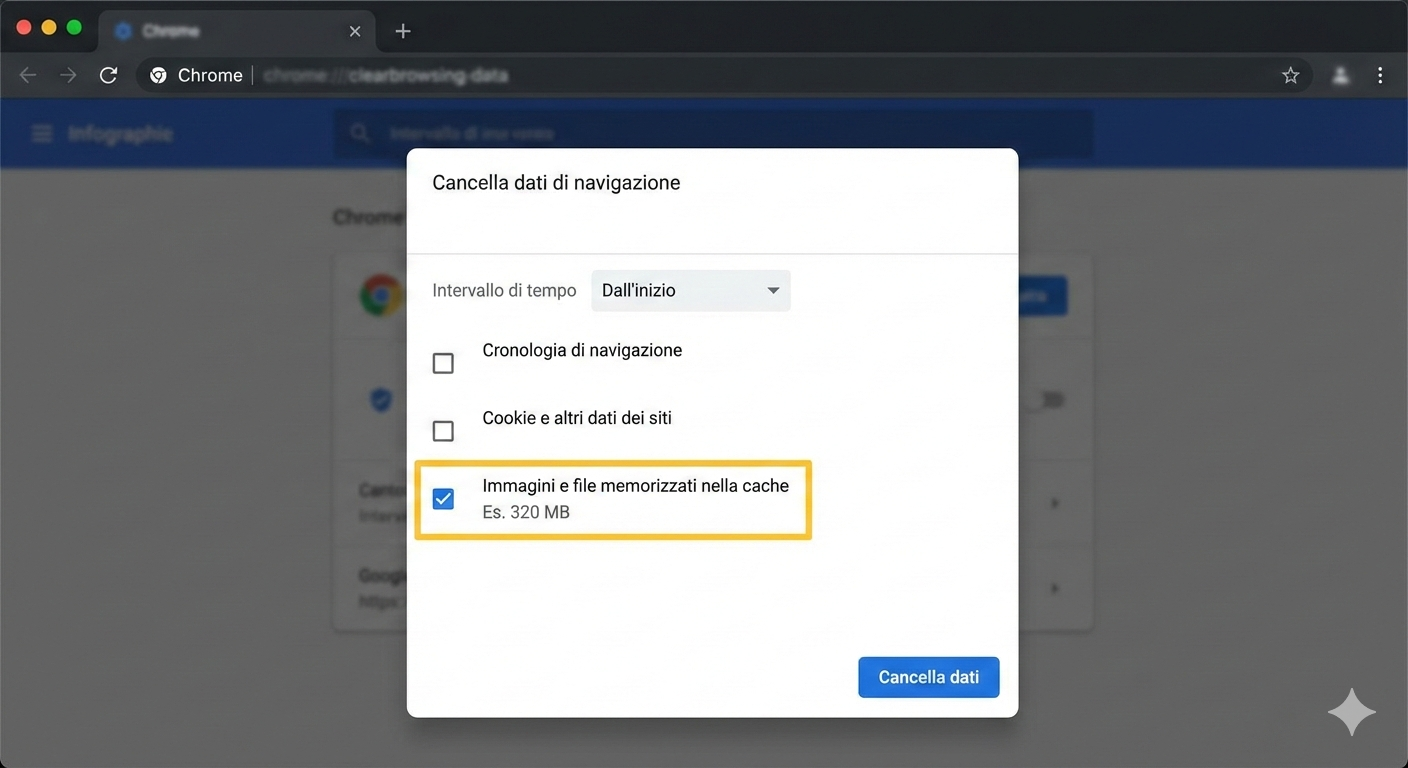Open Chrome three-dot menu
1408x768 pixels.
coord(1380,75)
